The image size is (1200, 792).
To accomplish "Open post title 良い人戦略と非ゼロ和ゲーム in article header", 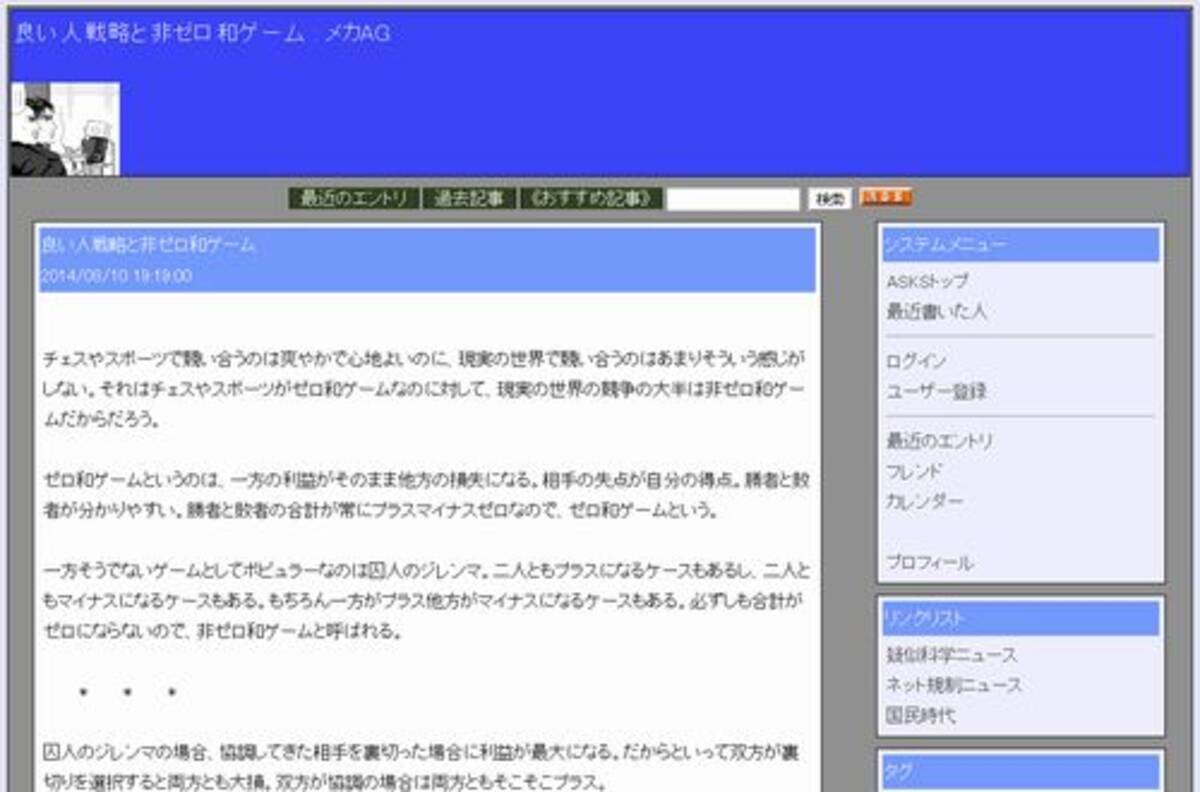I will tap(148, 245).
